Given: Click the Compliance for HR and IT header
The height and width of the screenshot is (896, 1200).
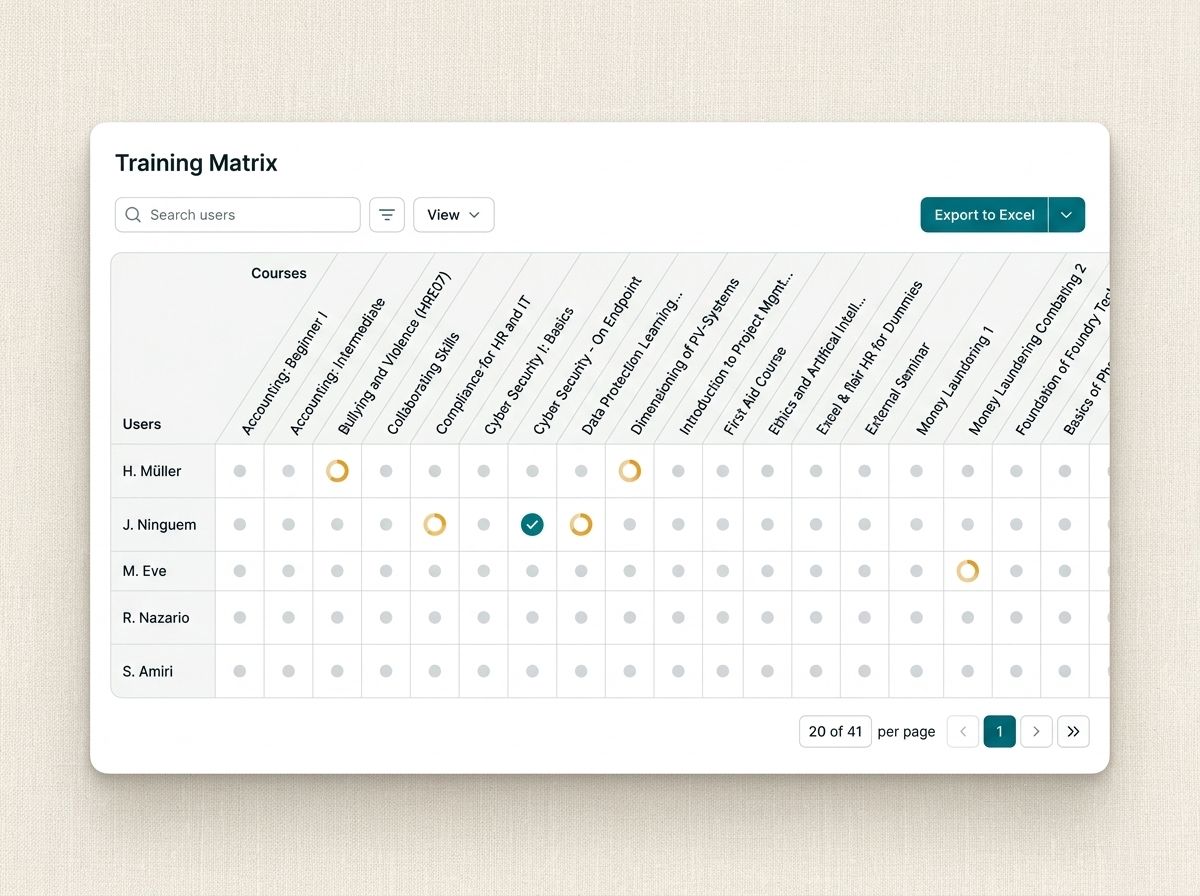Looking at the screenshot, I should (483, 365).
